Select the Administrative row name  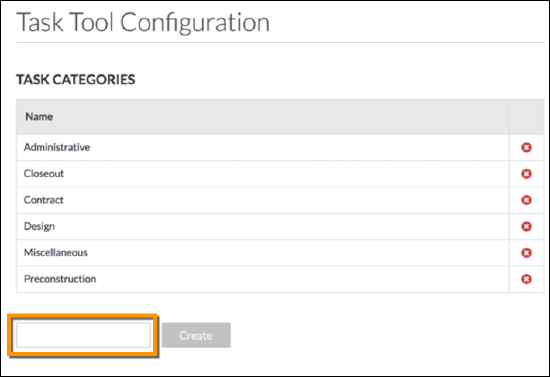(x=57, y=147)
